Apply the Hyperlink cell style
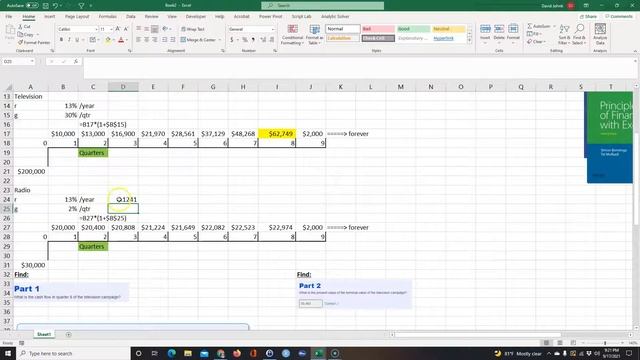 click(448, 38)
